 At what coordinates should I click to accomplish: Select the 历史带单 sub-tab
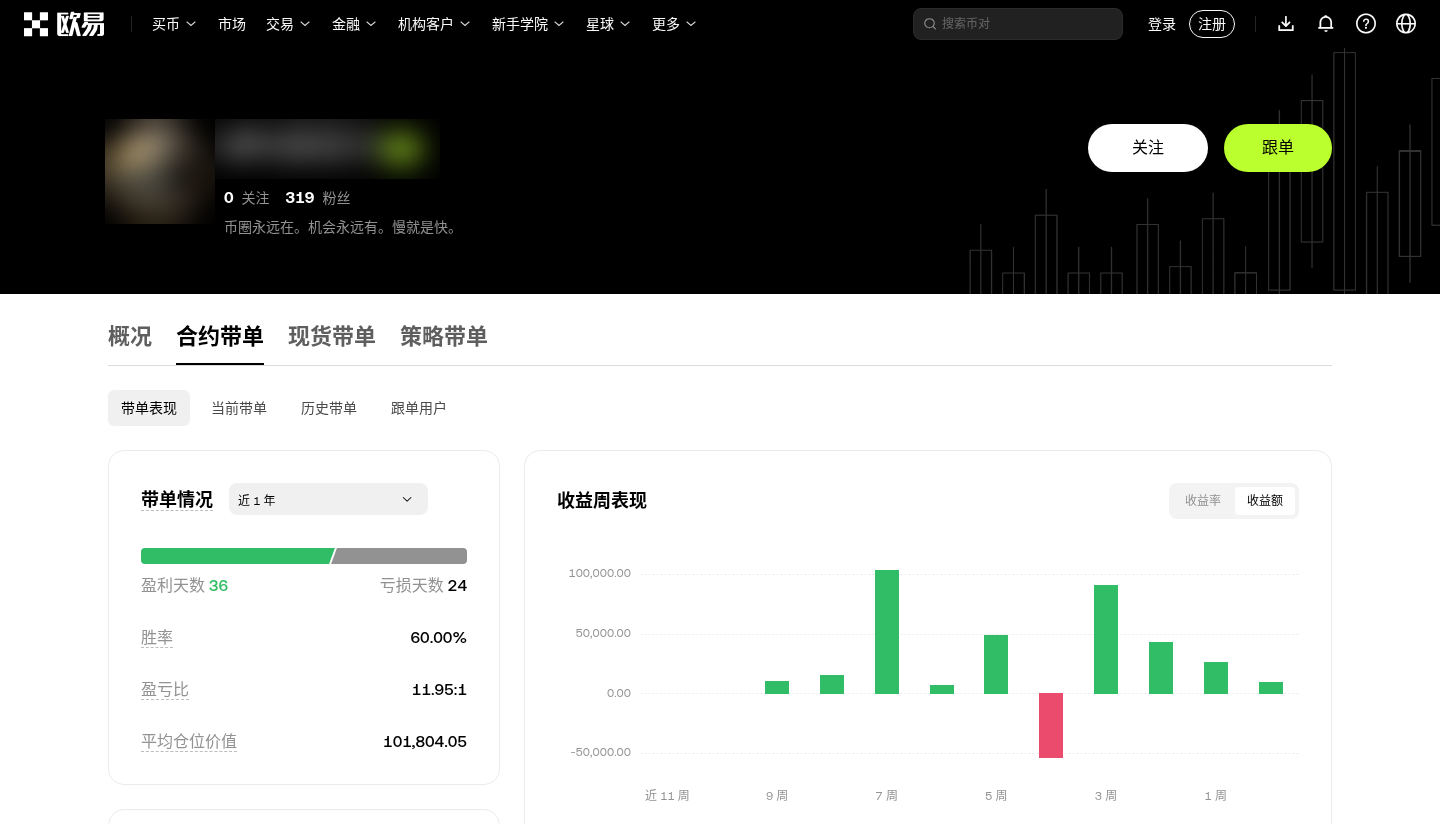pyautogui.click(x=329, y=408)
